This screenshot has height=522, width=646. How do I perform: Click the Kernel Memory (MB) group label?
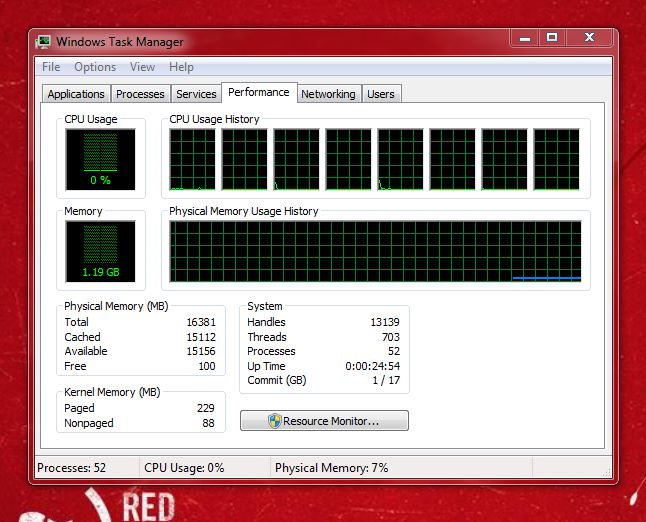coord(112,392)
